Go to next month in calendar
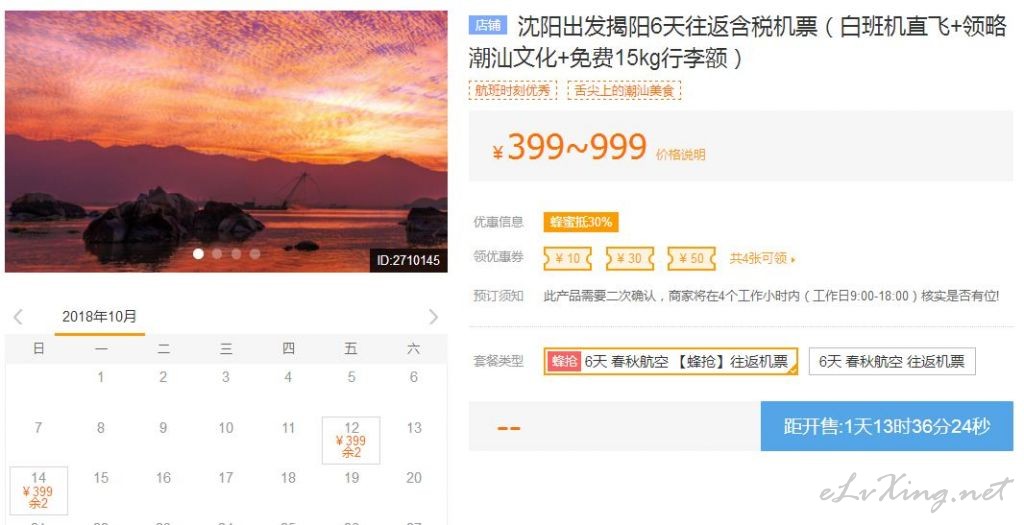 coord(433,317)
